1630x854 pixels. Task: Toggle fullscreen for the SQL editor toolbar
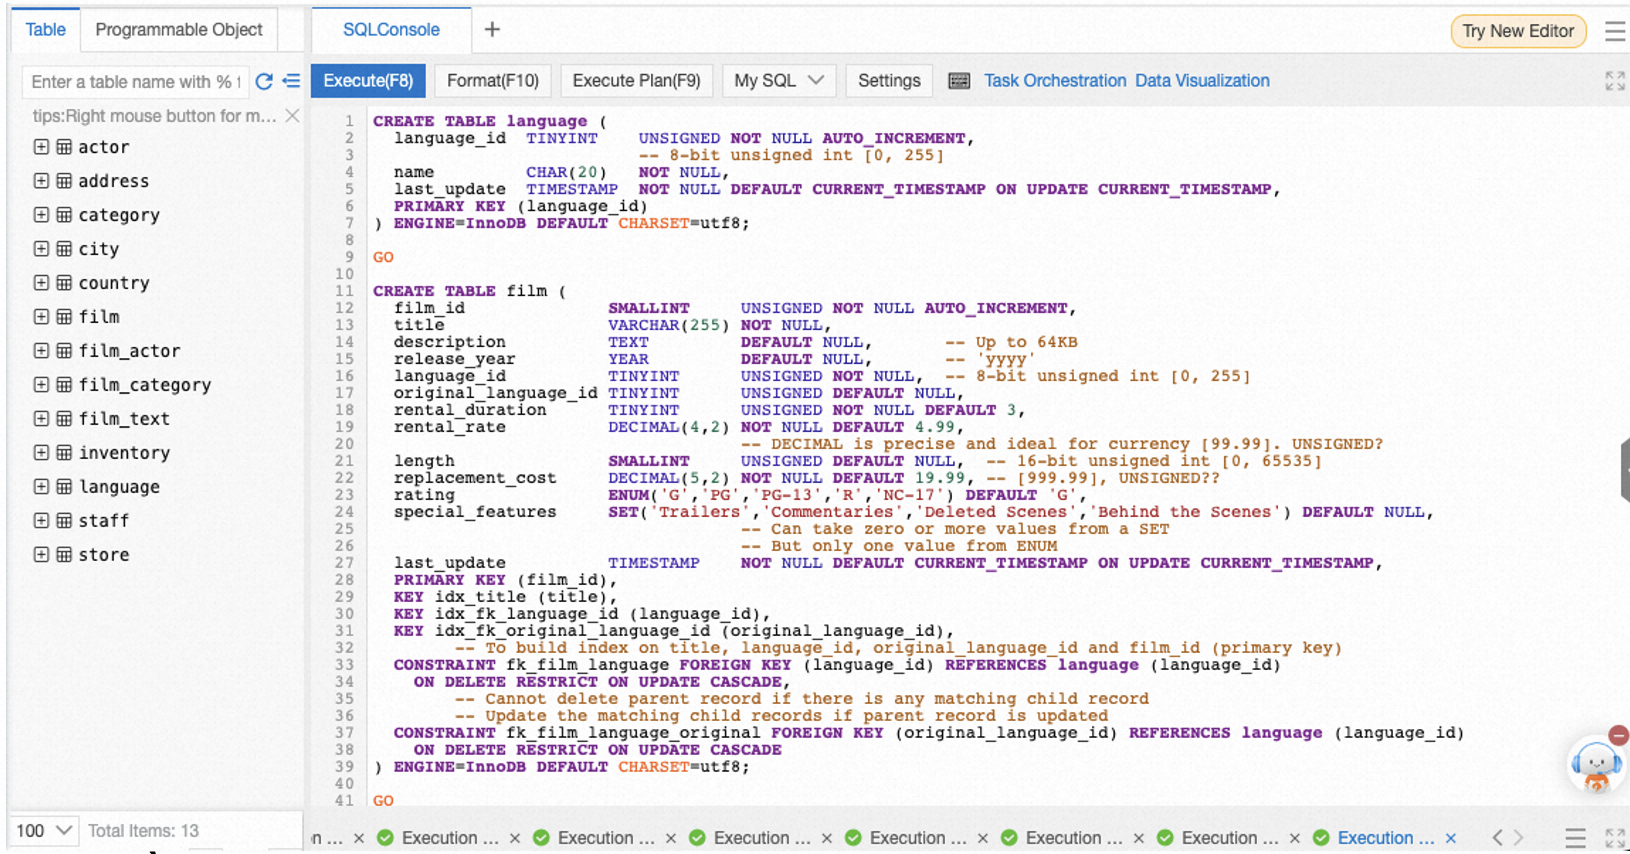point(1615,81)
